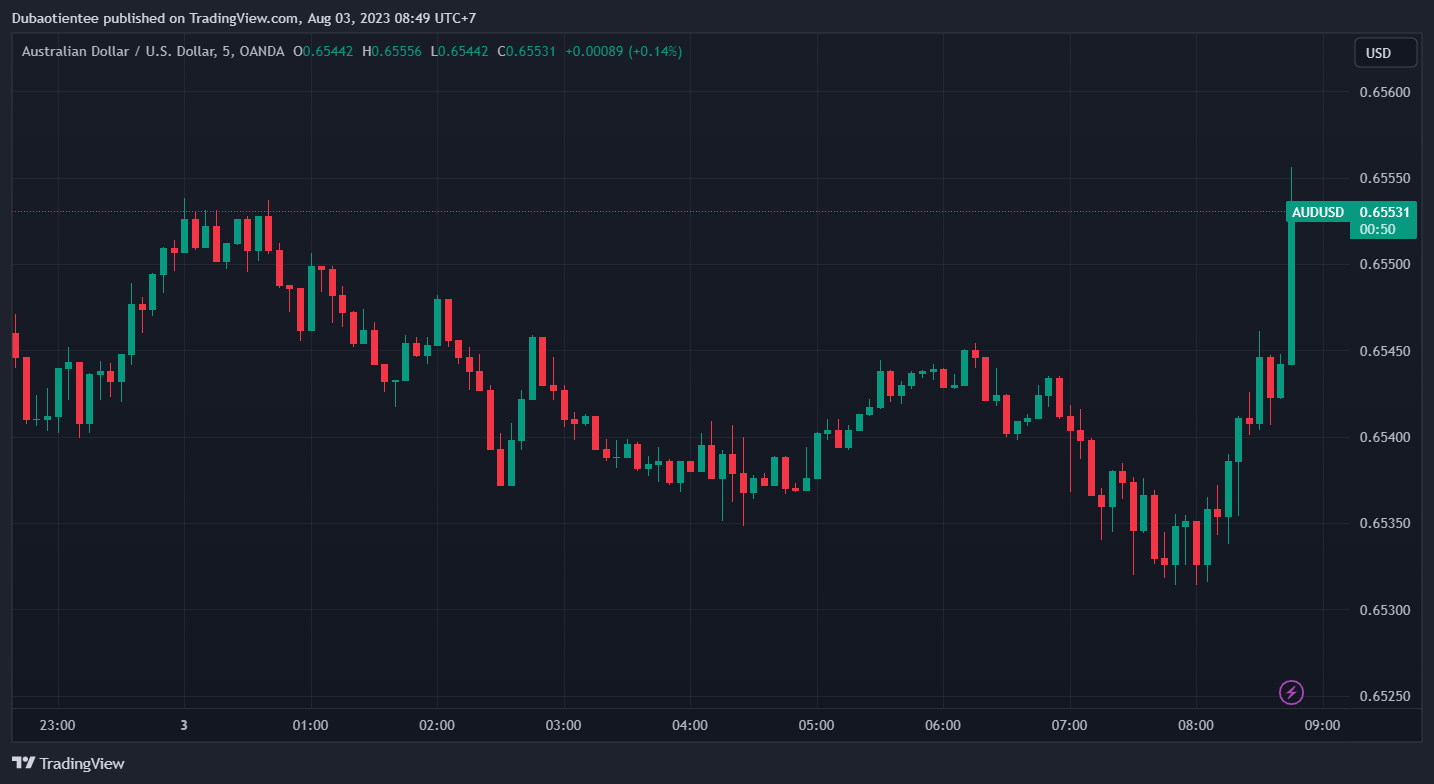The width and height of the screenshot is (1434, 784).
Task: Select the 23:00 time axis label
Action: click(57, 725)
